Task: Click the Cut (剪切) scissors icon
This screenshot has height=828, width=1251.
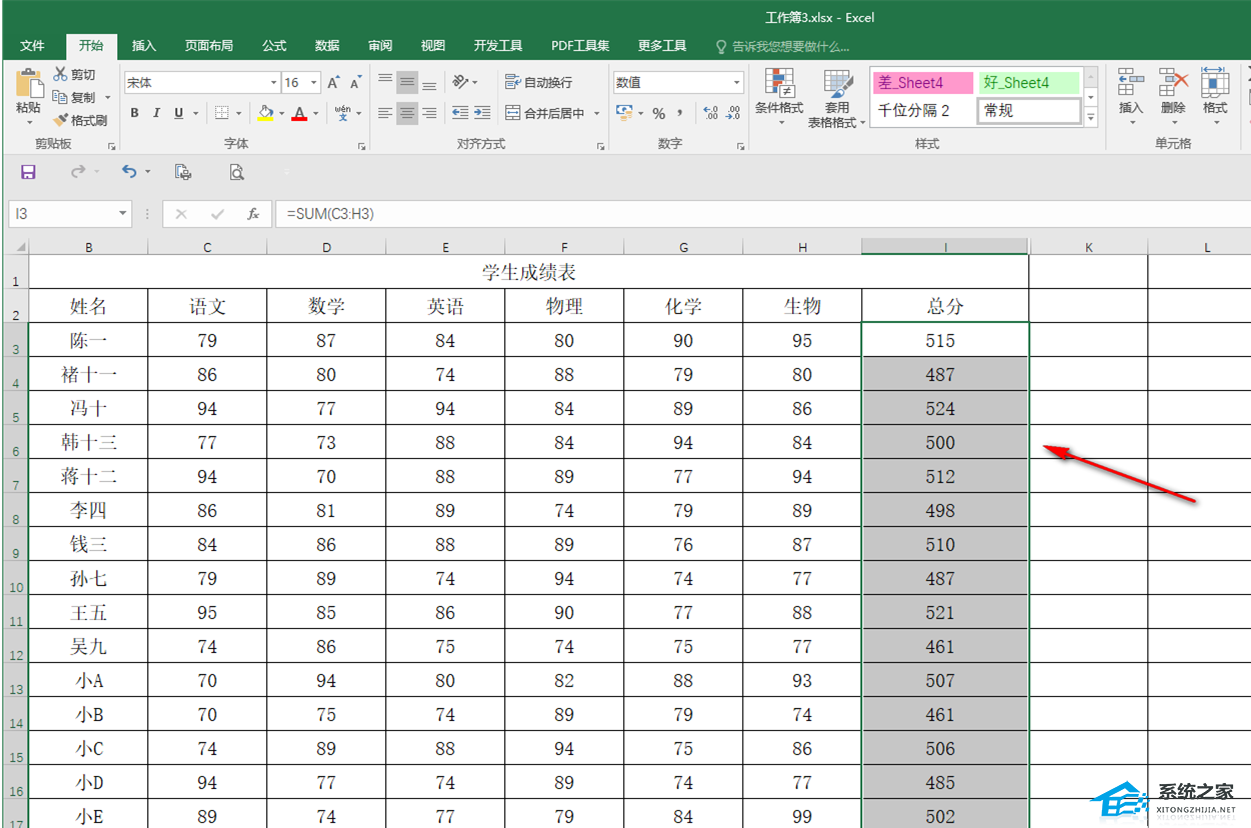Action: [61, 75]
